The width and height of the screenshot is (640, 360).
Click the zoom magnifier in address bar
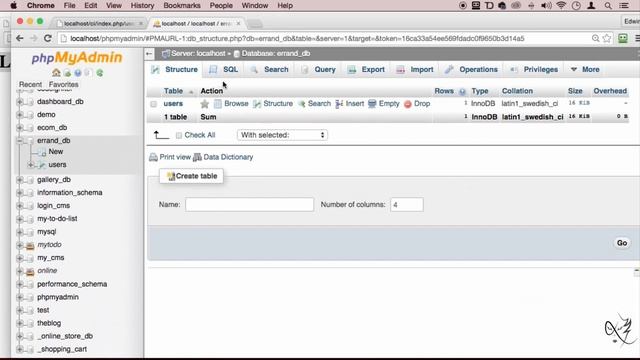click(596, 38)
